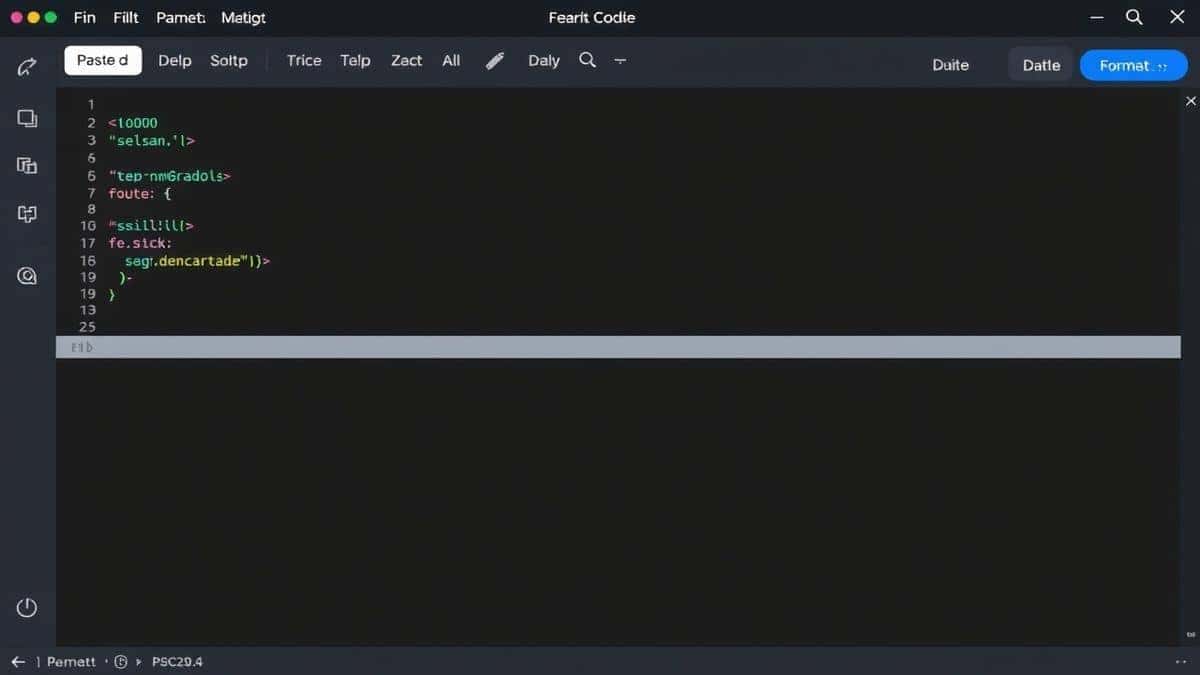
Task: Switch to the Telp tab
Action: [355, 60]
